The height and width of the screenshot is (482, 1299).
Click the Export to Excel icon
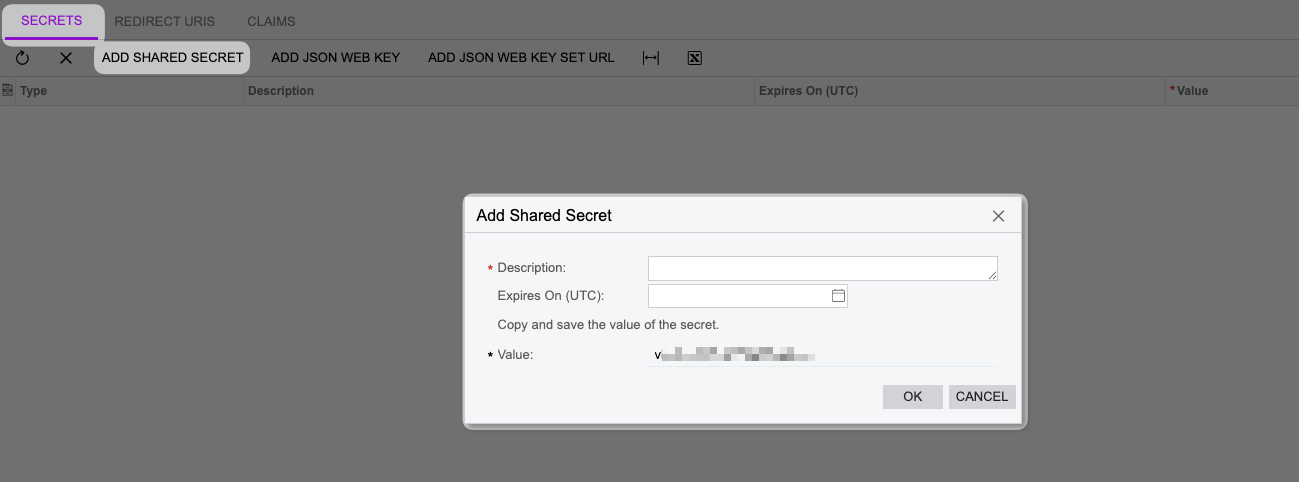[695, 58]
